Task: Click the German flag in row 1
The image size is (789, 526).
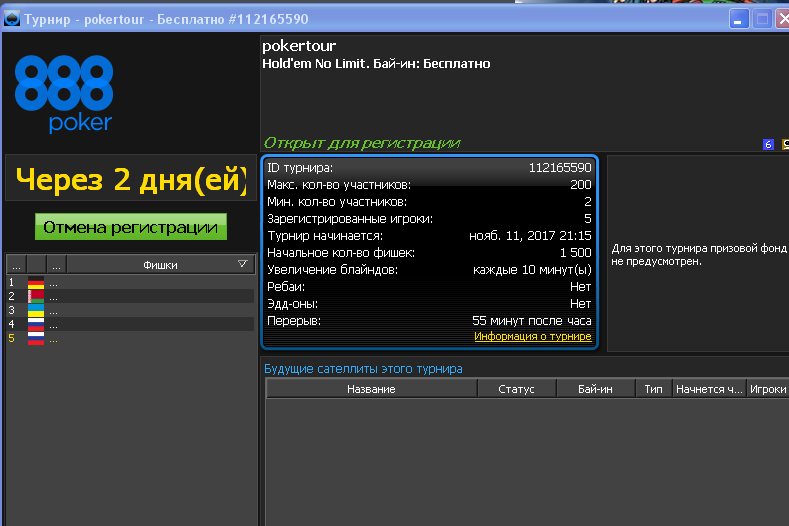Action: 36,283
